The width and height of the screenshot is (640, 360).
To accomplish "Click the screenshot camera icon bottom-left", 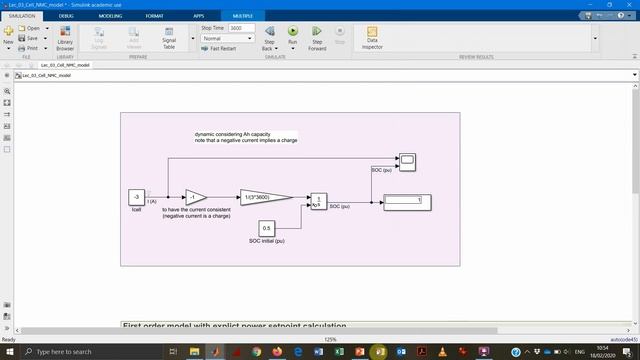I will pos(7,305).
